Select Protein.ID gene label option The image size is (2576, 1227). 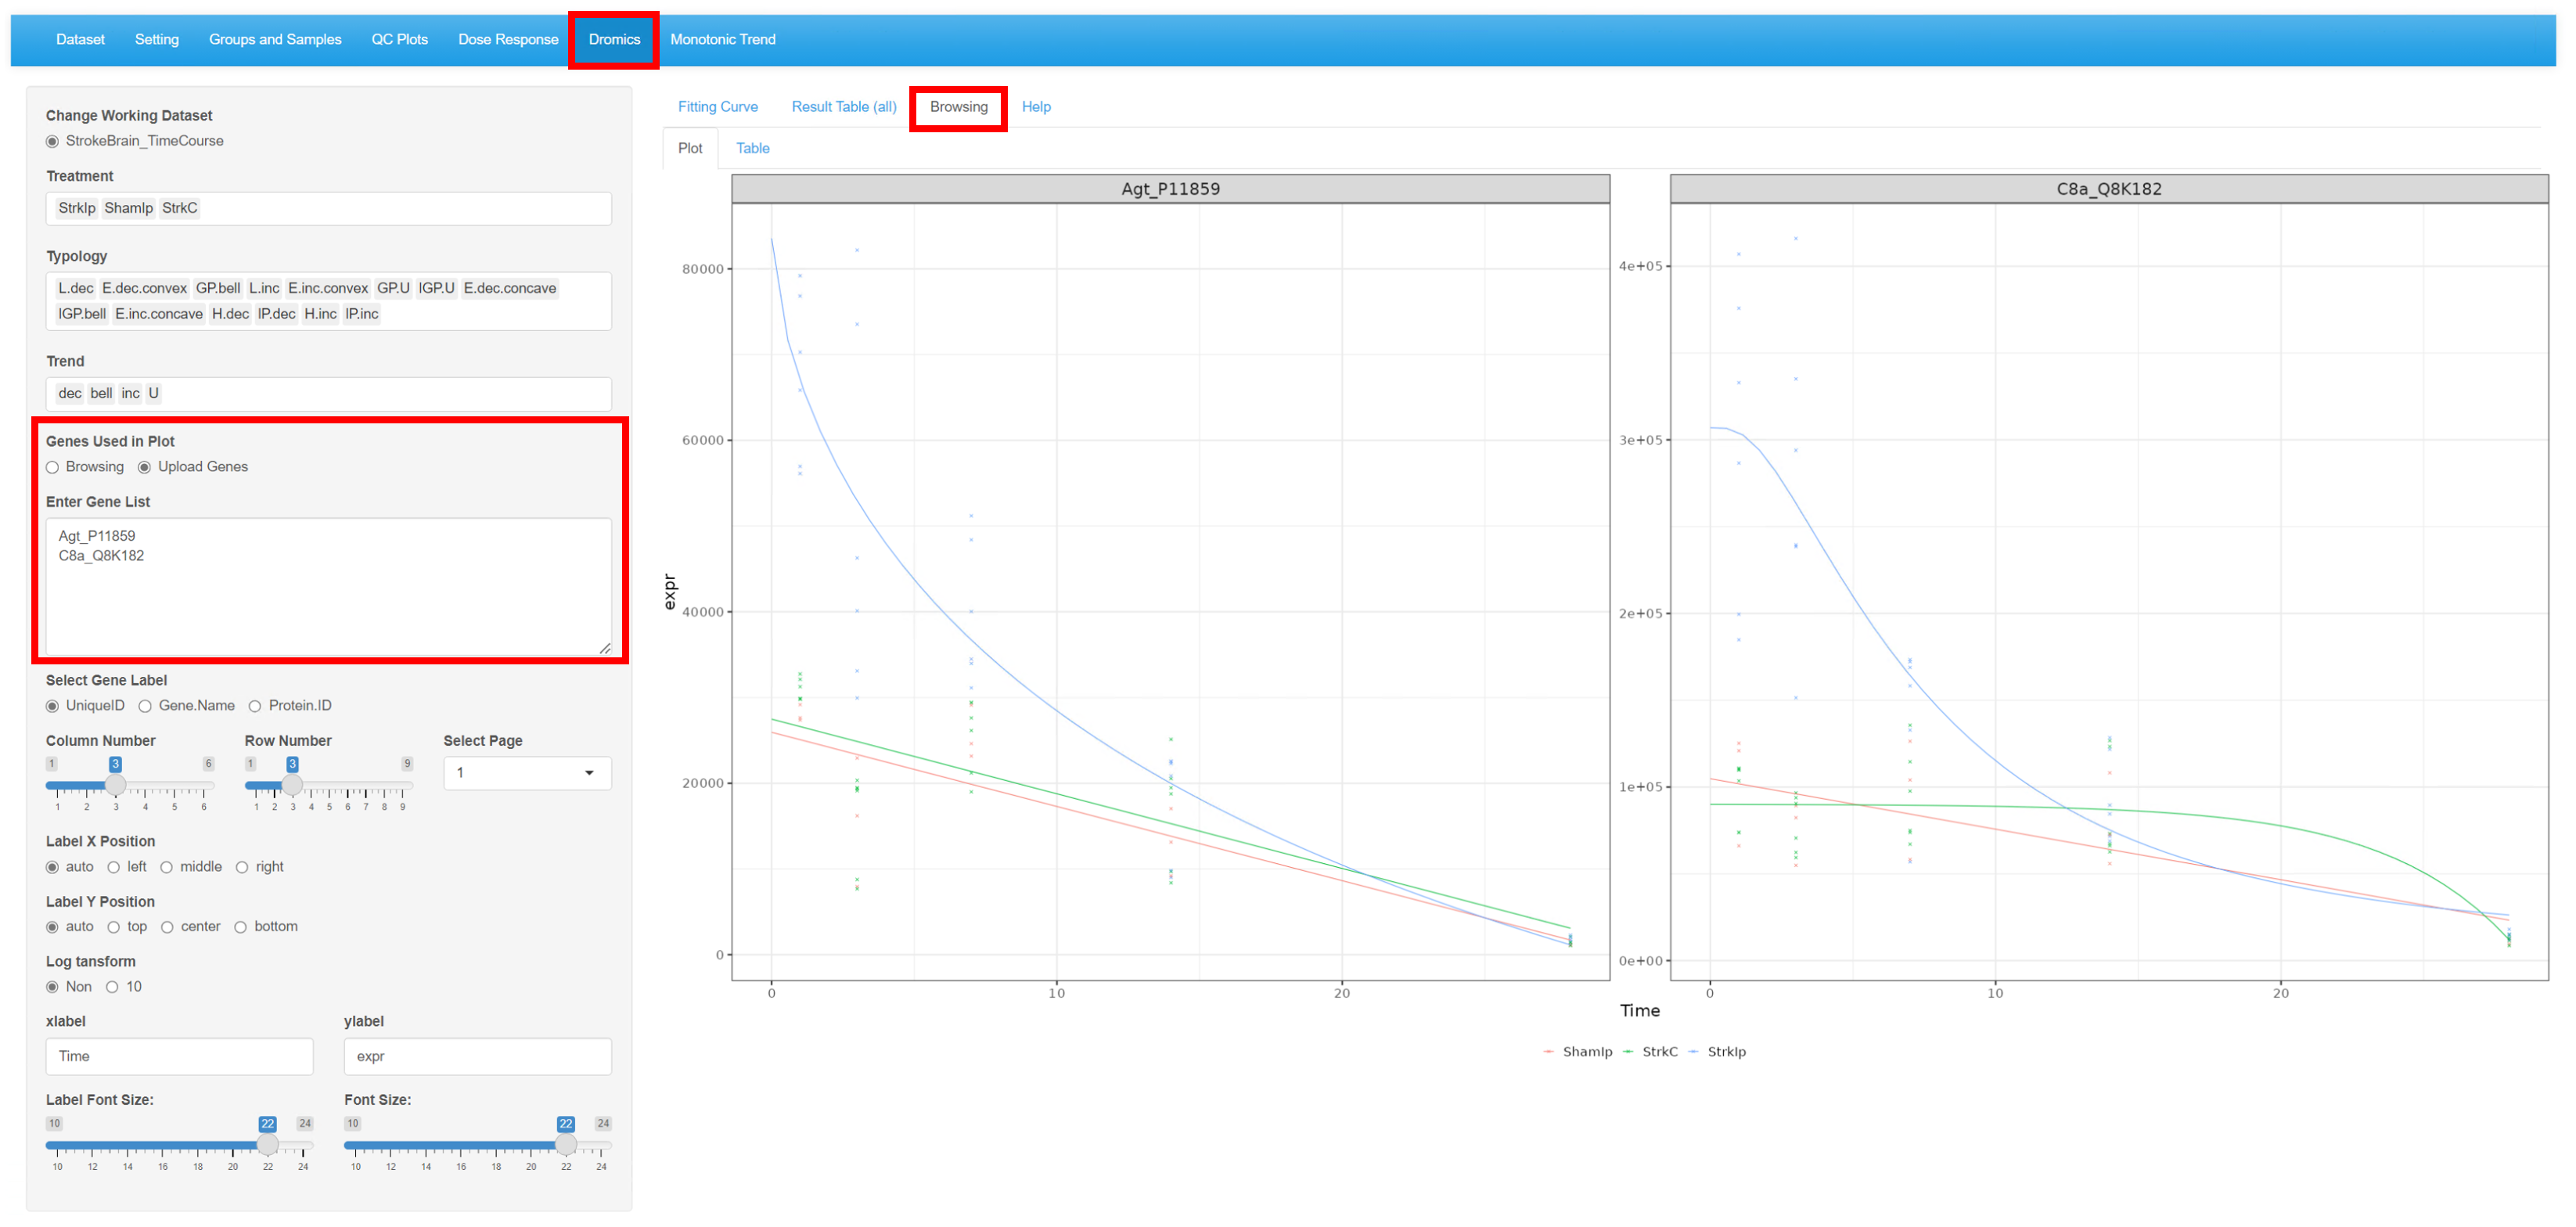point(256,707)
